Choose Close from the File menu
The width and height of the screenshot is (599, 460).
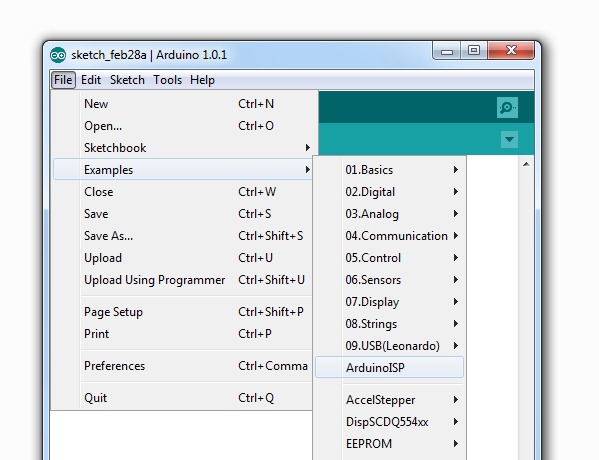pyautogui.click(x=183, y=192)
